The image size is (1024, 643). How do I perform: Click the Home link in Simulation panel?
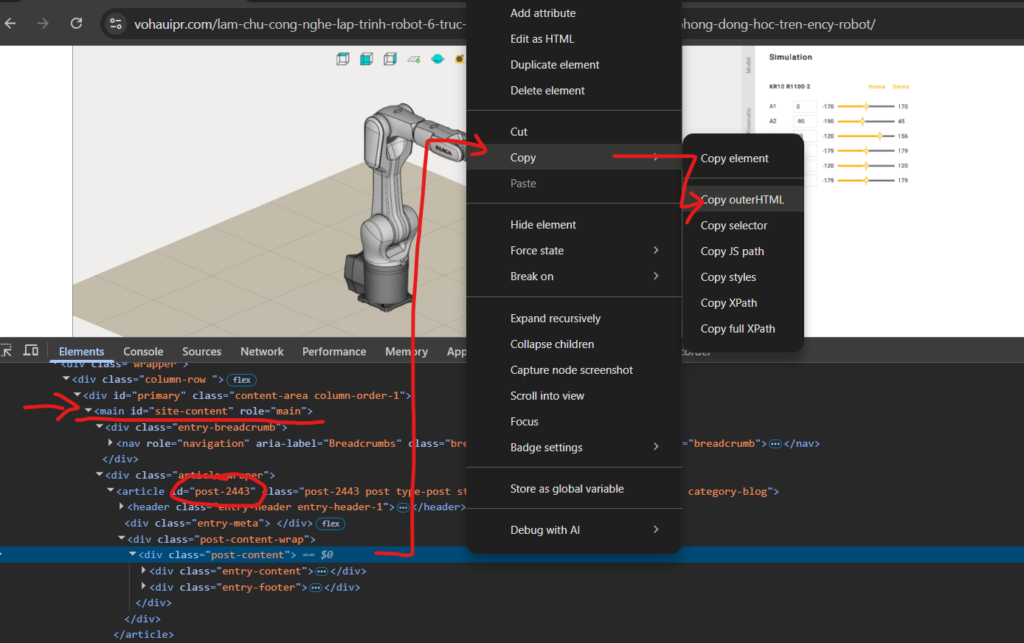pyautogui.click(x=876, y=87)
